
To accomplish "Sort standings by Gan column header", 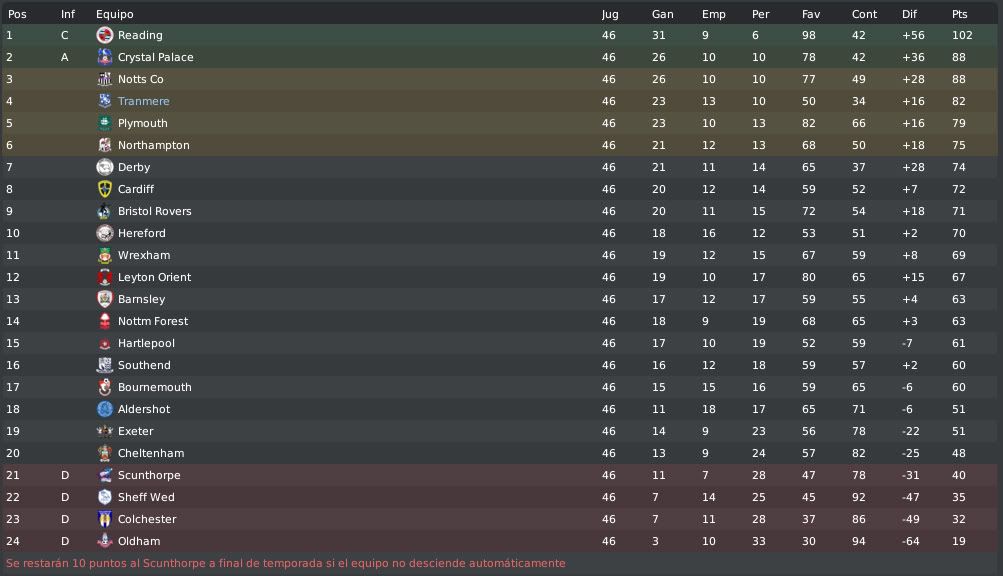I will point(662,14).
